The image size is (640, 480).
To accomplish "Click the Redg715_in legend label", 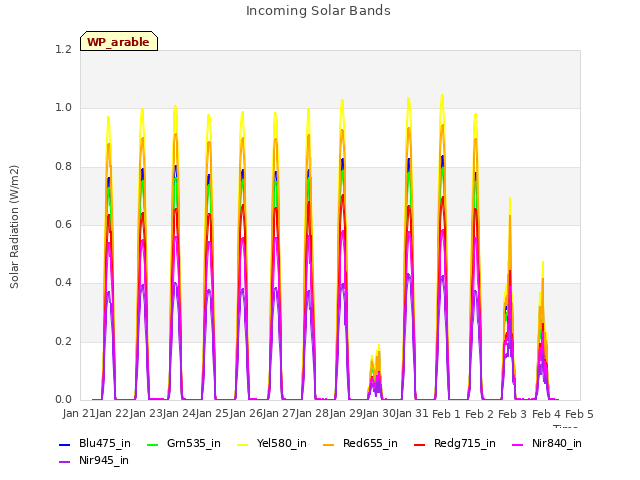I will (x=465, y=443).
